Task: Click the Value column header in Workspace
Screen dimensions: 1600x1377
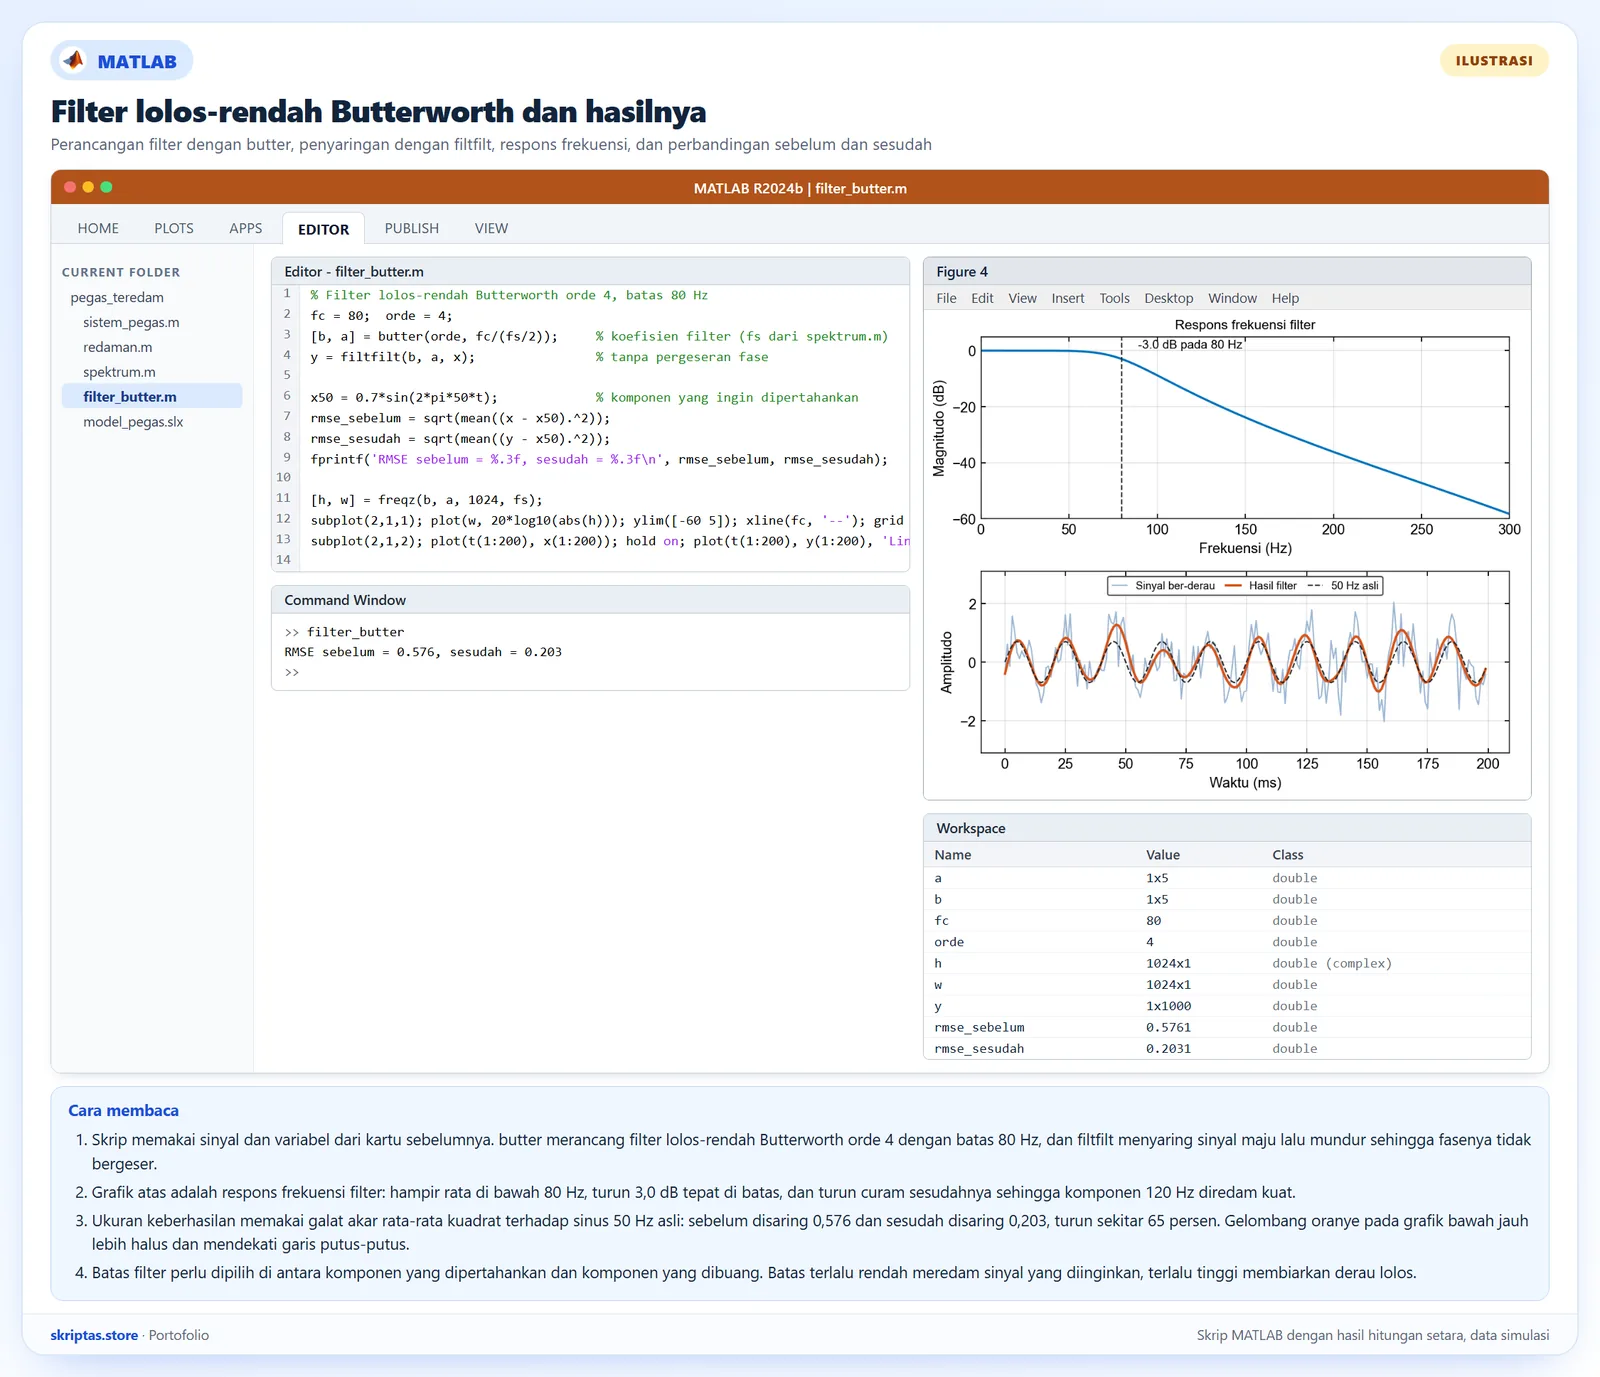Action: coord(1163,855)
